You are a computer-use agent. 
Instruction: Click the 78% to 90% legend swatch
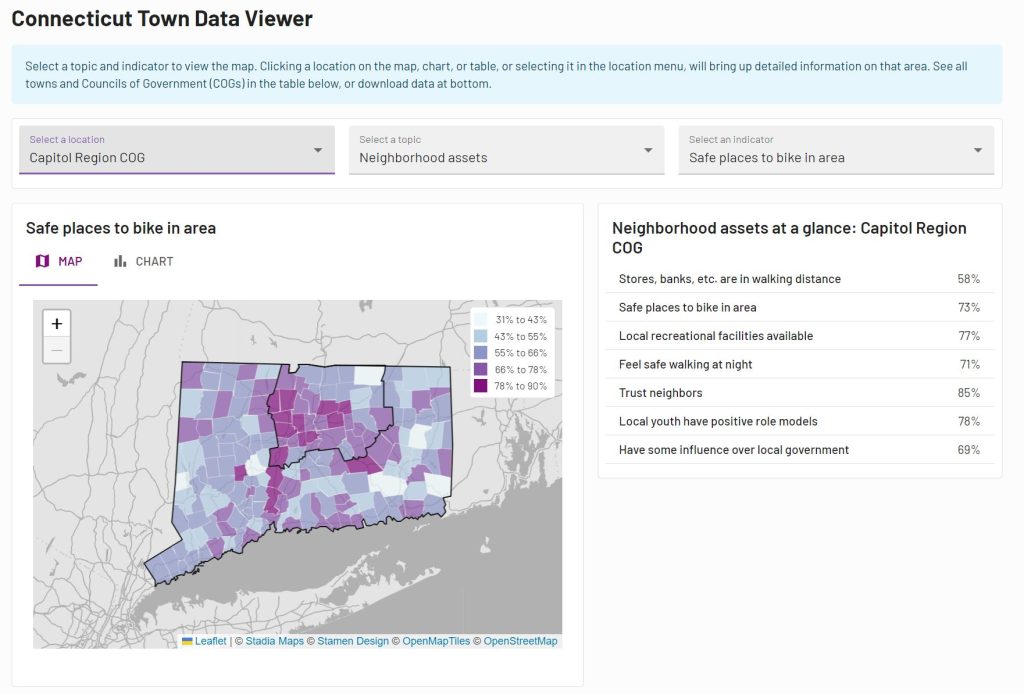(x=481, y=386)
